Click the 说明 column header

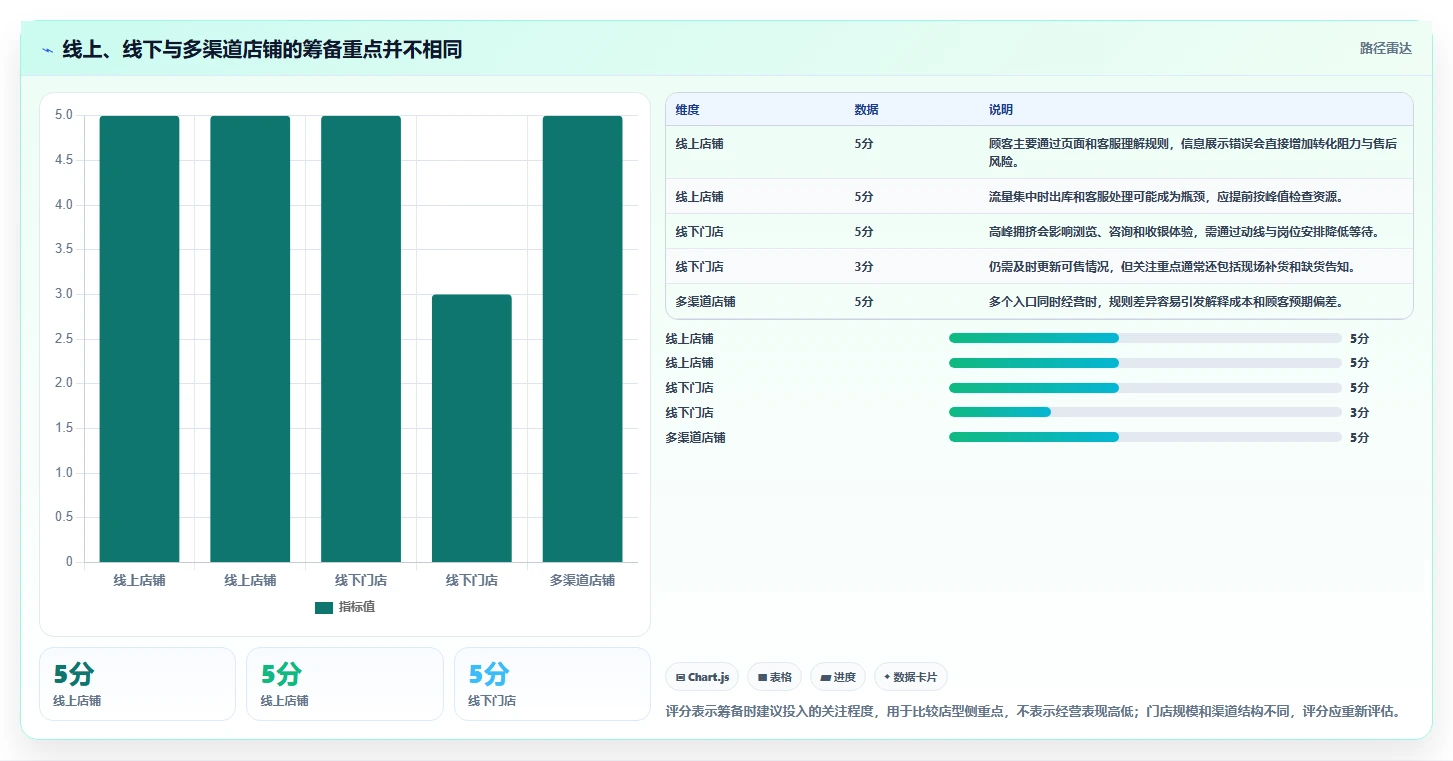click(x=1001, y=110)
